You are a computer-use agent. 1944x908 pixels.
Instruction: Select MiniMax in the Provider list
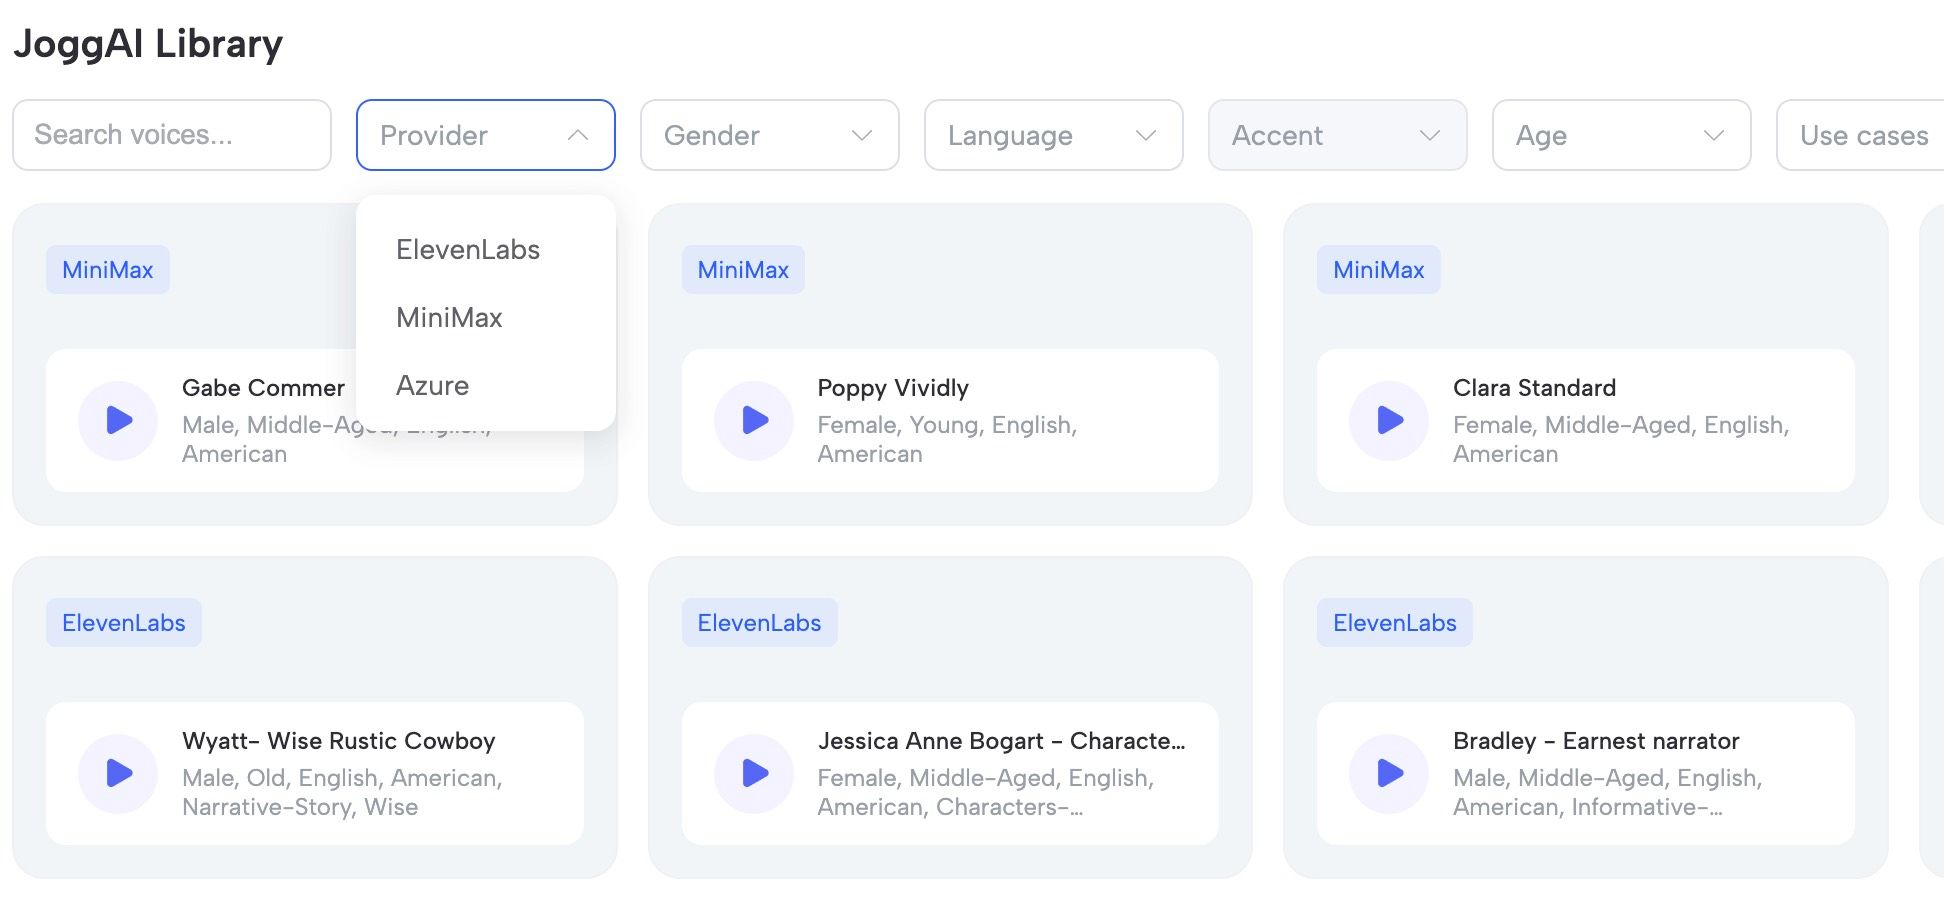(449, 317)
